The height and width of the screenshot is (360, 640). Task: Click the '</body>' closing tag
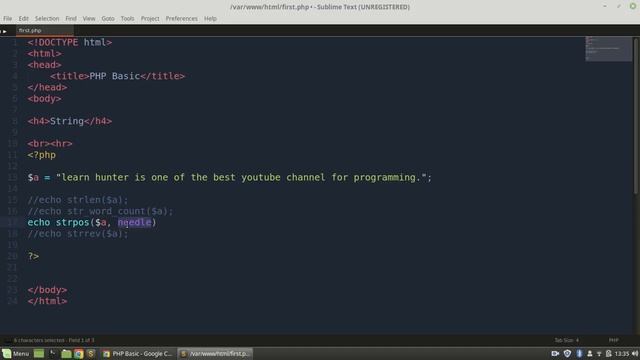47,290
